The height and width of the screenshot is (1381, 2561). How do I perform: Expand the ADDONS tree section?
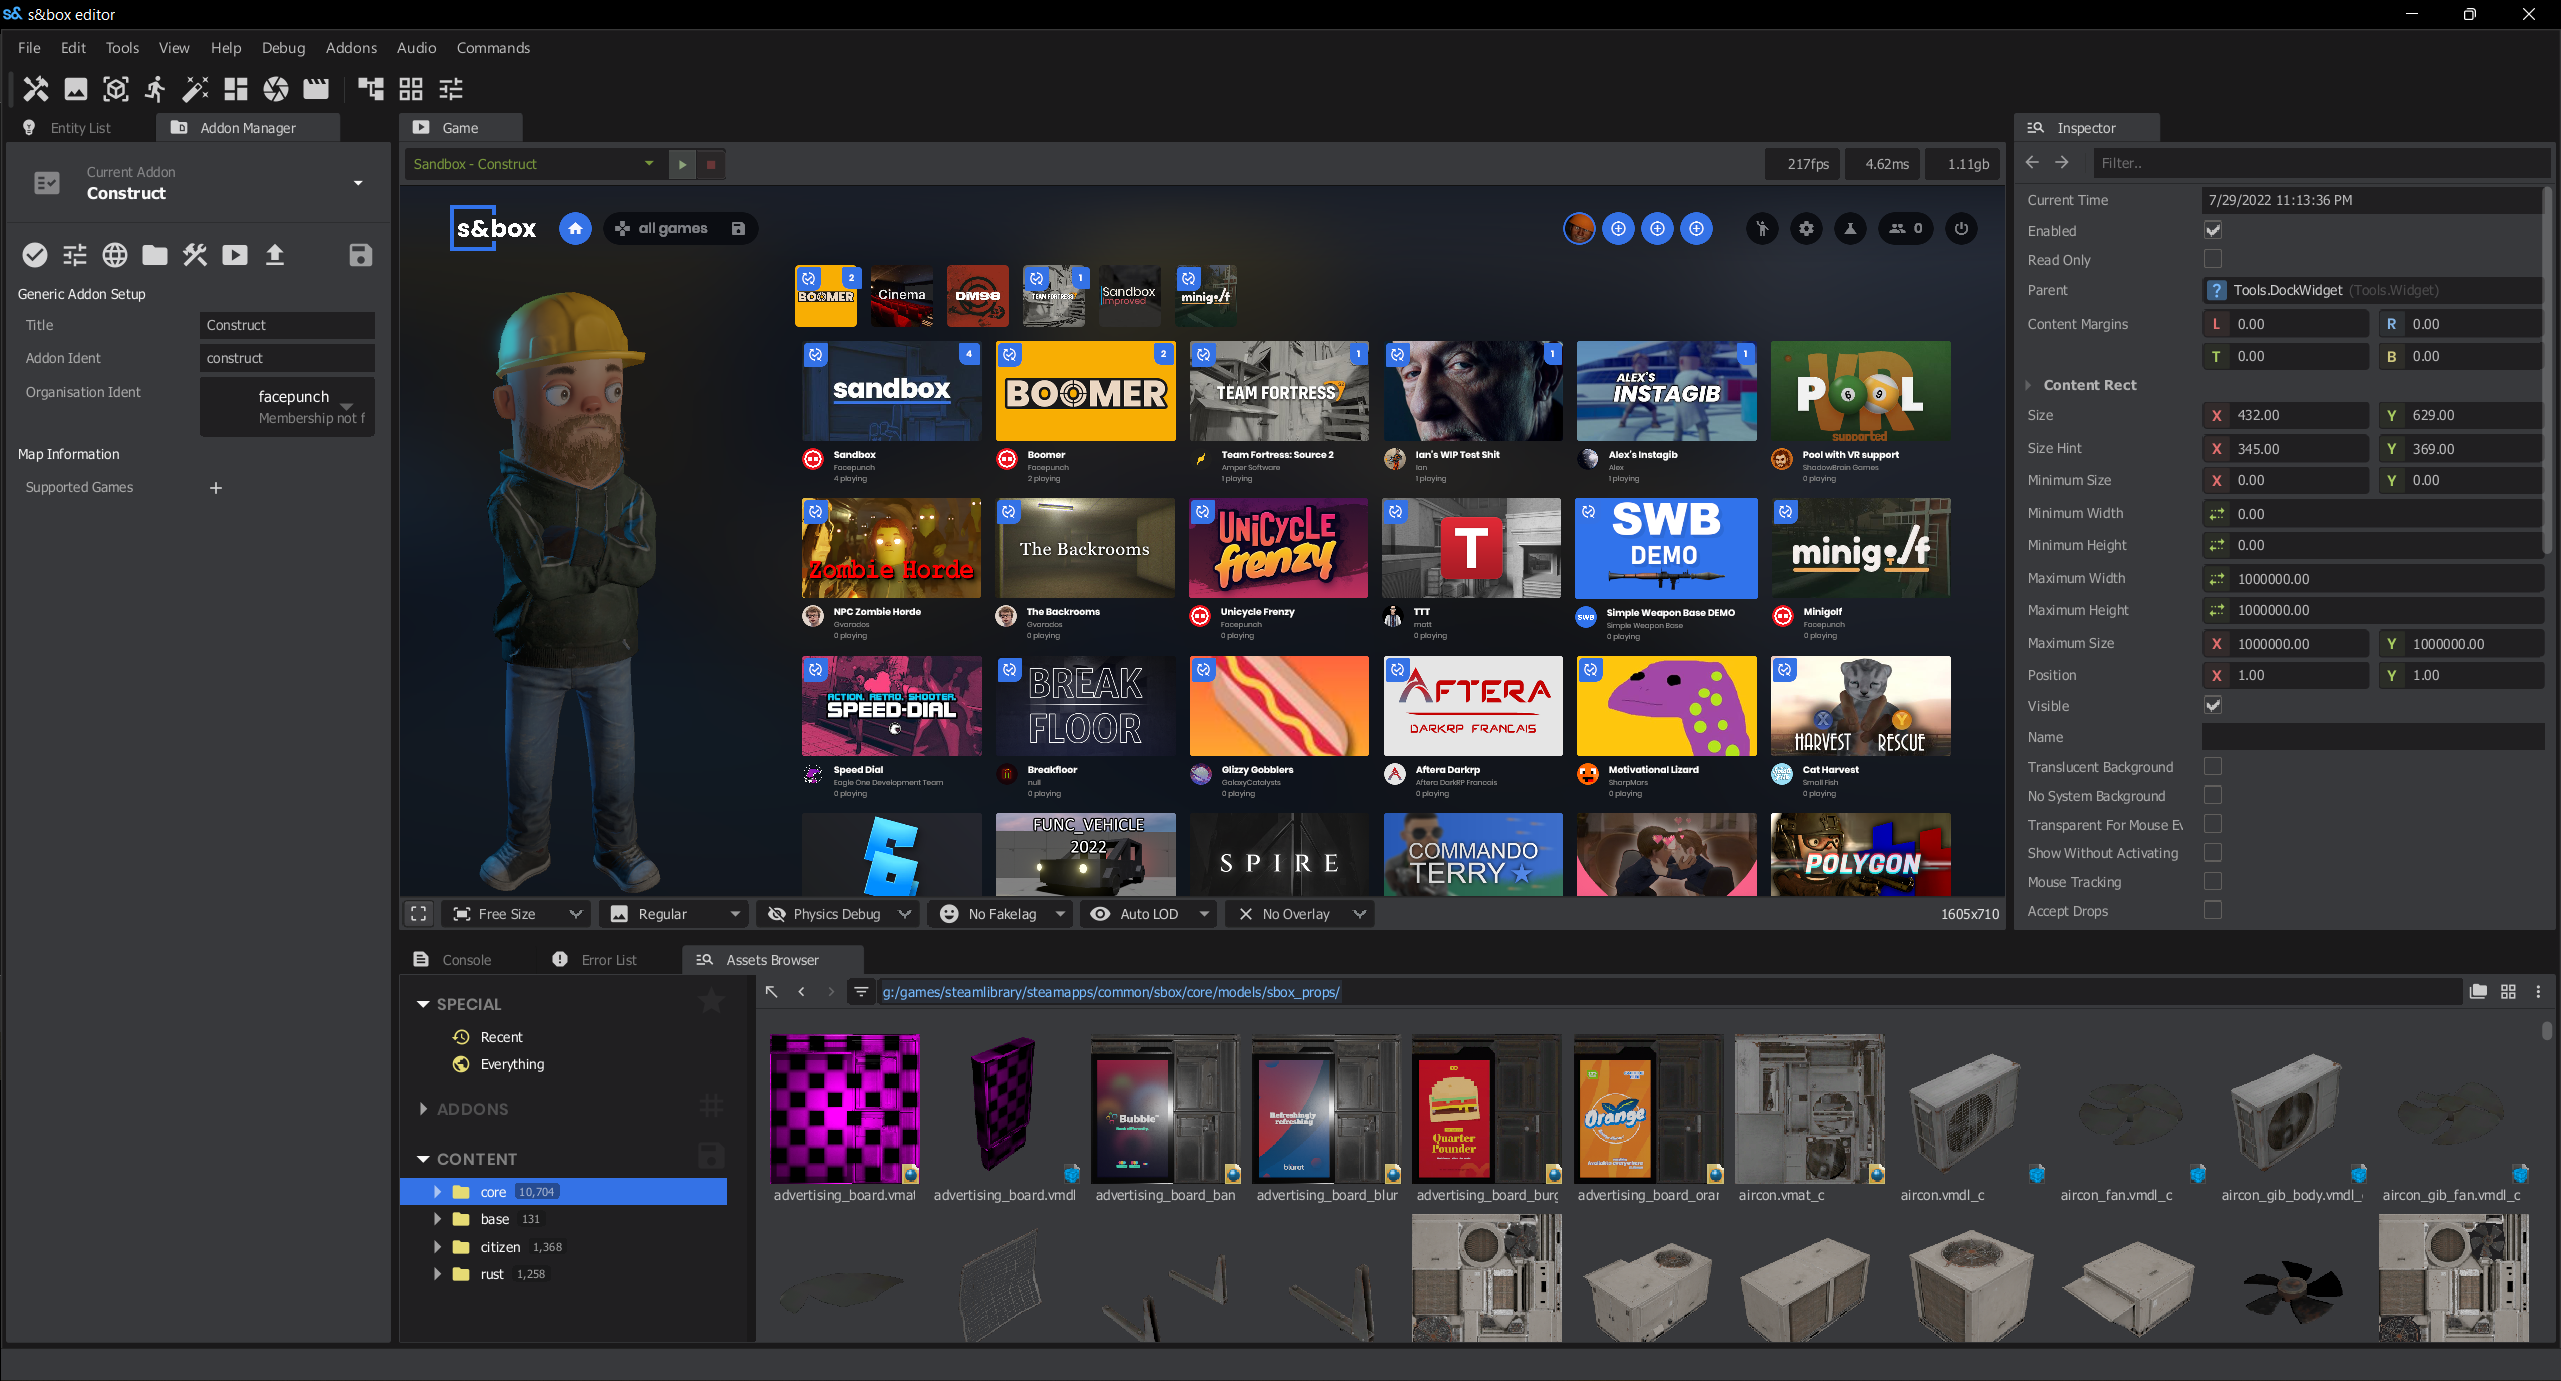[x=423, y=1109]
